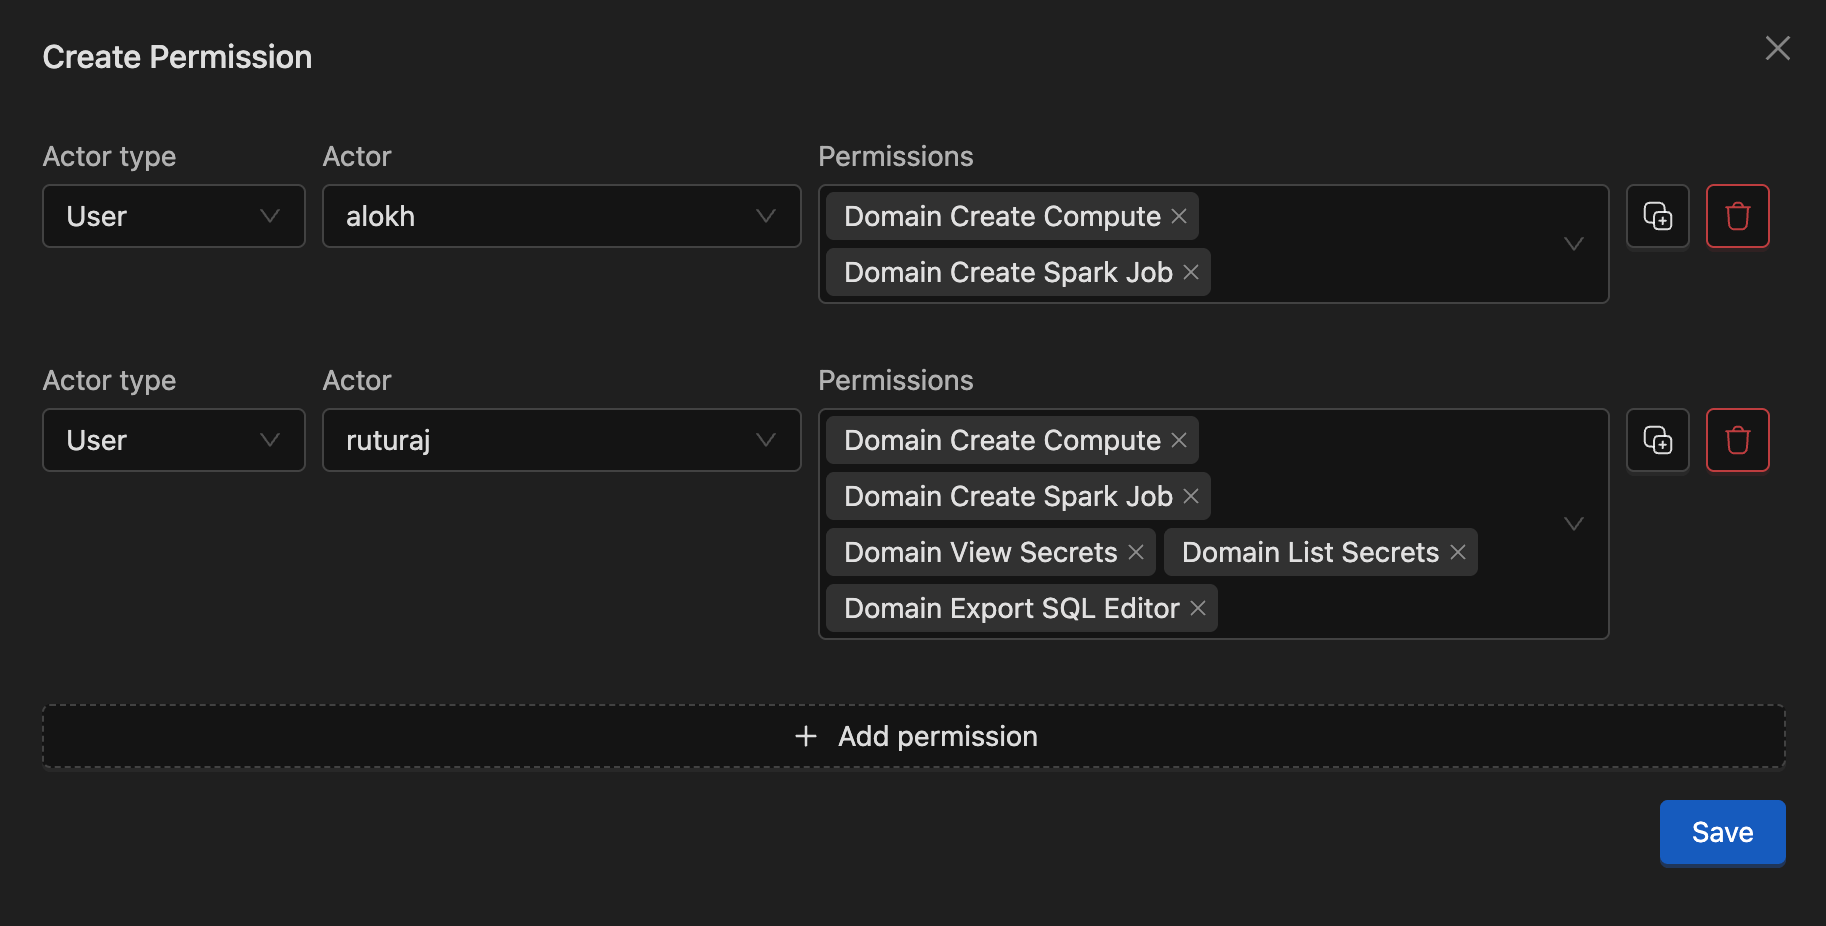Screen dimensions: 1826x926
Task: Duplicate the ruturaj permission row
Action: pyautogui.click(x=1657, y=440)
